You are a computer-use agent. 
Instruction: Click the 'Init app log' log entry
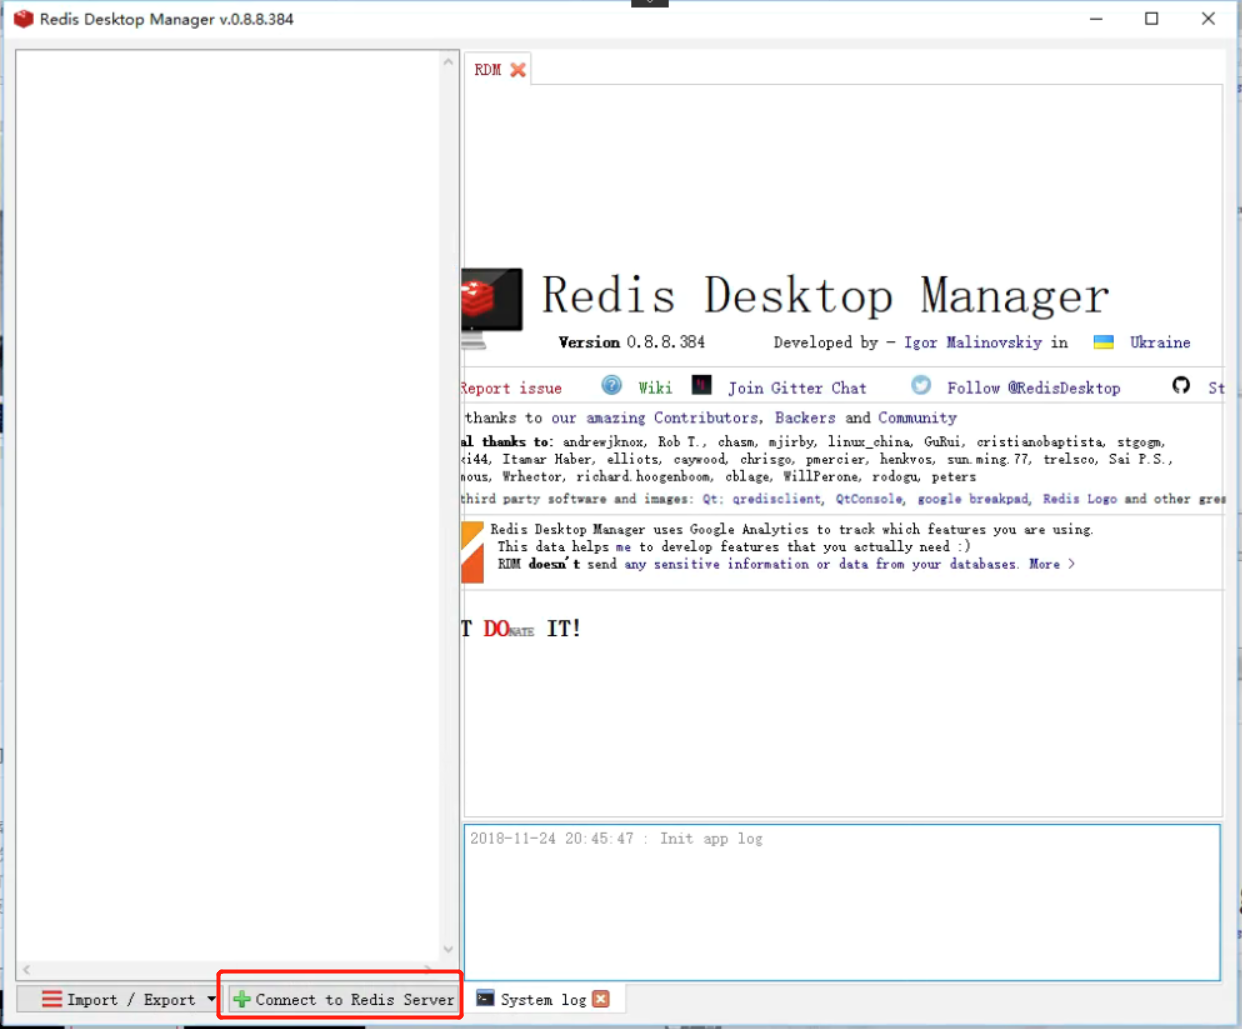(711, 839)
